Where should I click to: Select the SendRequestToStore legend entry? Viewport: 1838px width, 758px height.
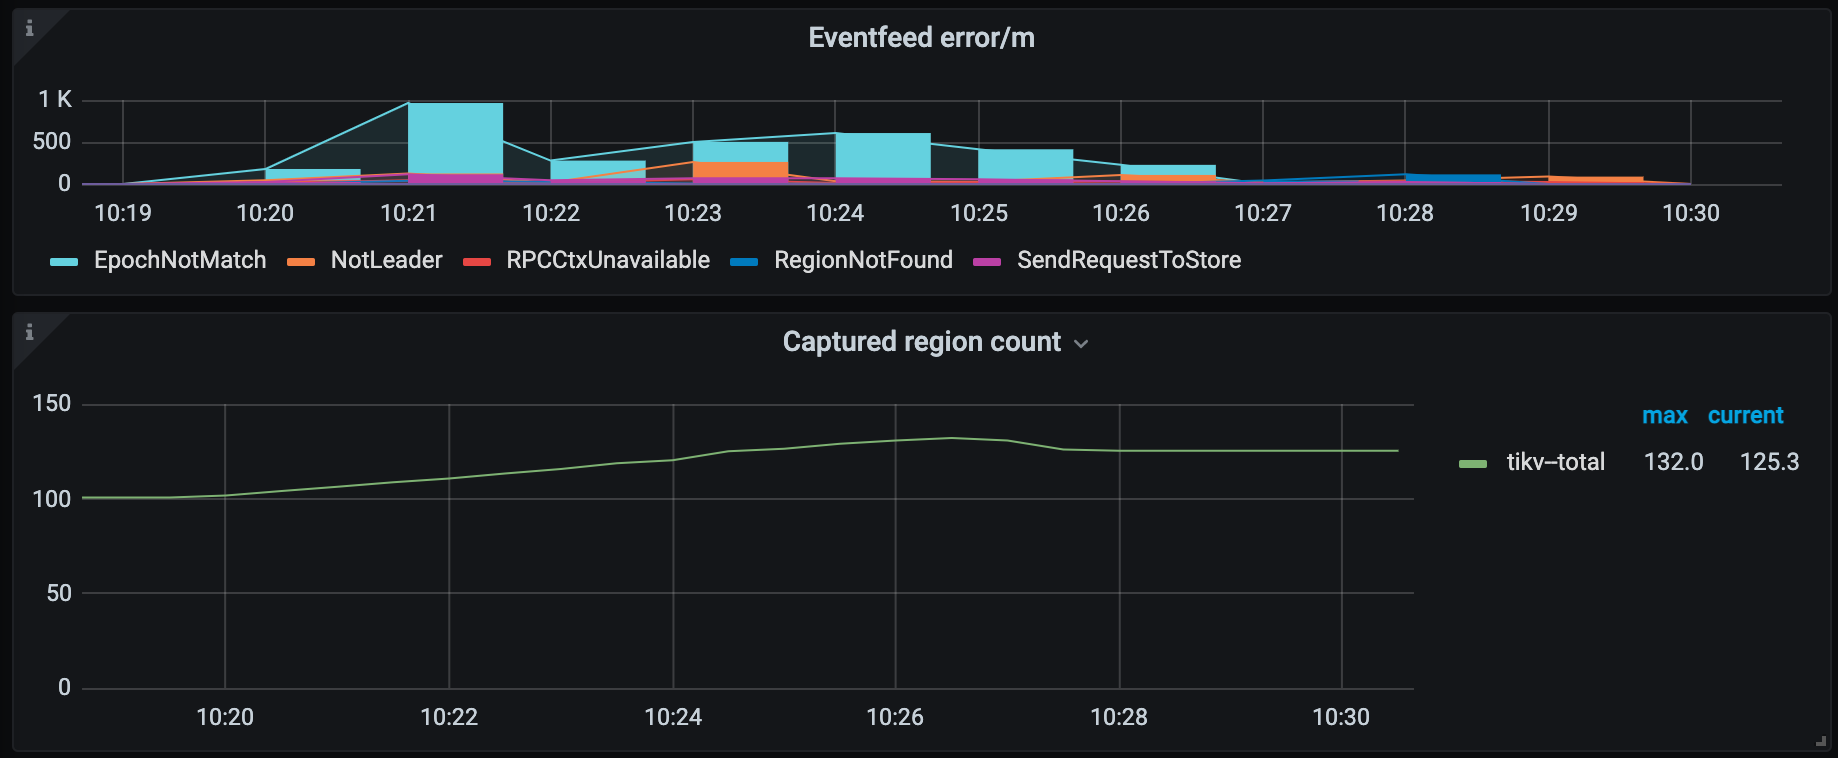(x=1128, y=260)
